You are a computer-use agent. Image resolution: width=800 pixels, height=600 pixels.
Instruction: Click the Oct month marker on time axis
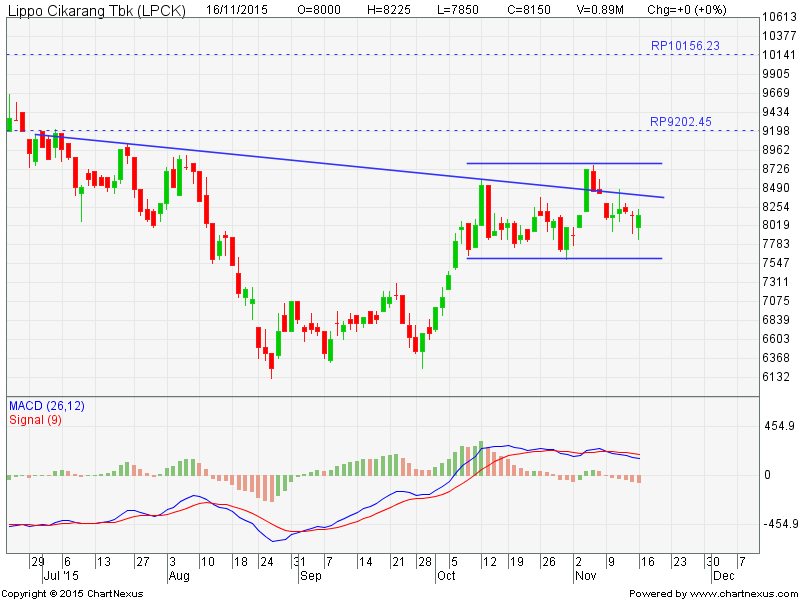445,577
